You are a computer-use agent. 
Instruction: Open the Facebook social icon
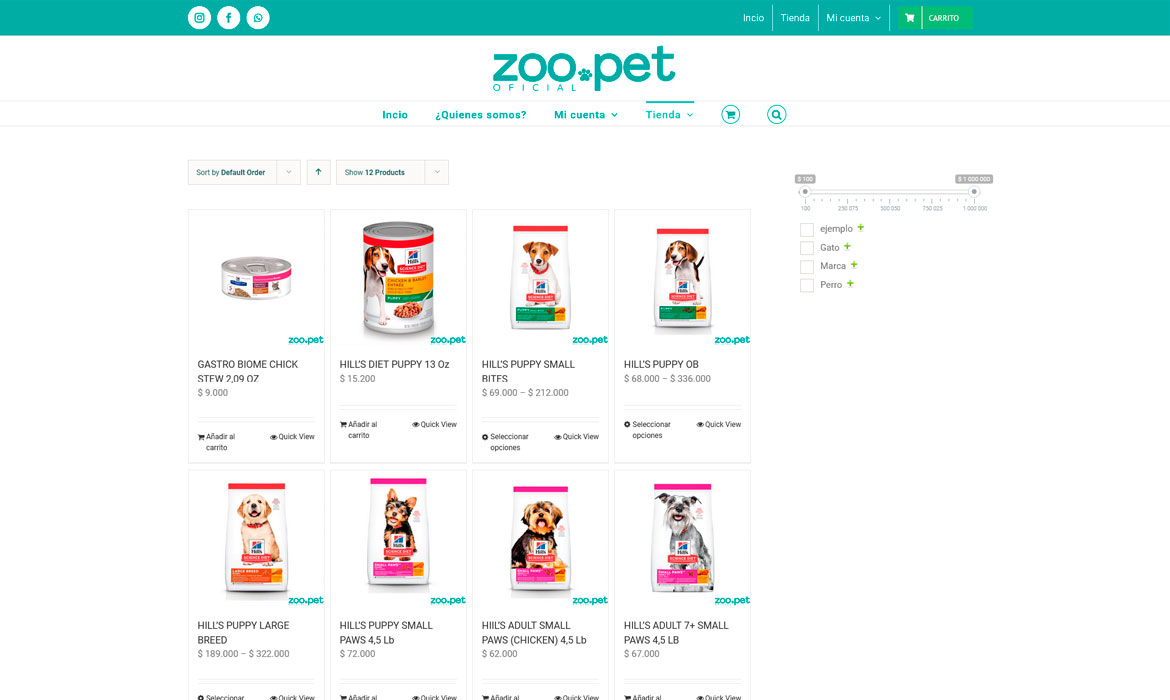tap(228, 18)
